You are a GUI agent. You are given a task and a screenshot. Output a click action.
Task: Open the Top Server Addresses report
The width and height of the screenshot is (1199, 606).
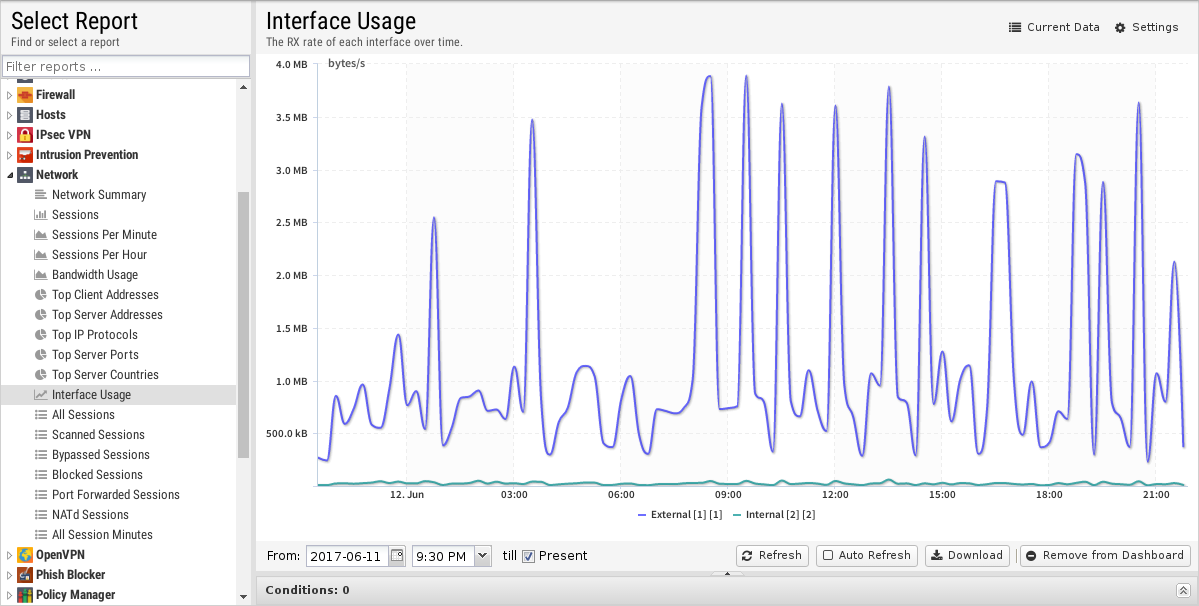pos(107,315)
